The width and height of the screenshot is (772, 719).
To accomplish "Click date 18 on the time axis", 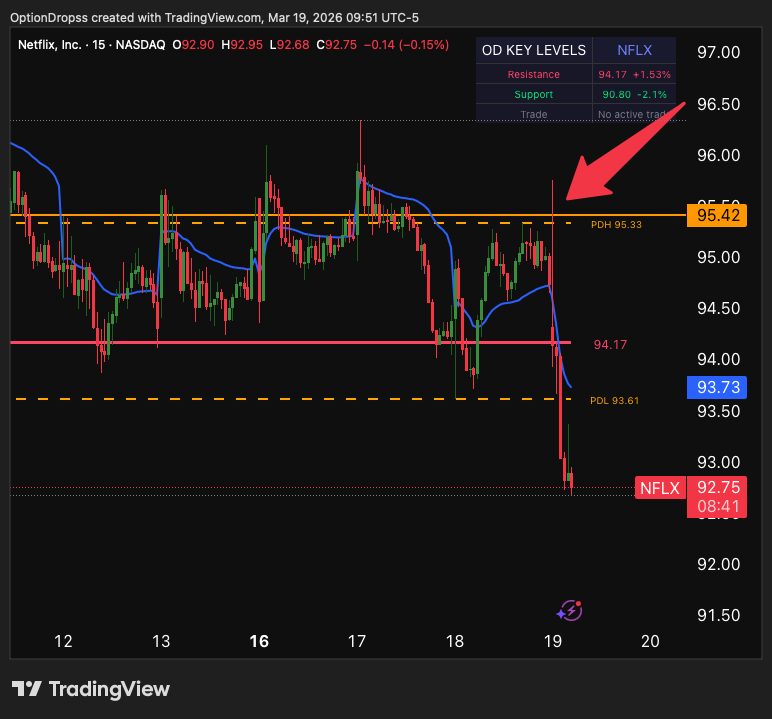I will point(454,641).
